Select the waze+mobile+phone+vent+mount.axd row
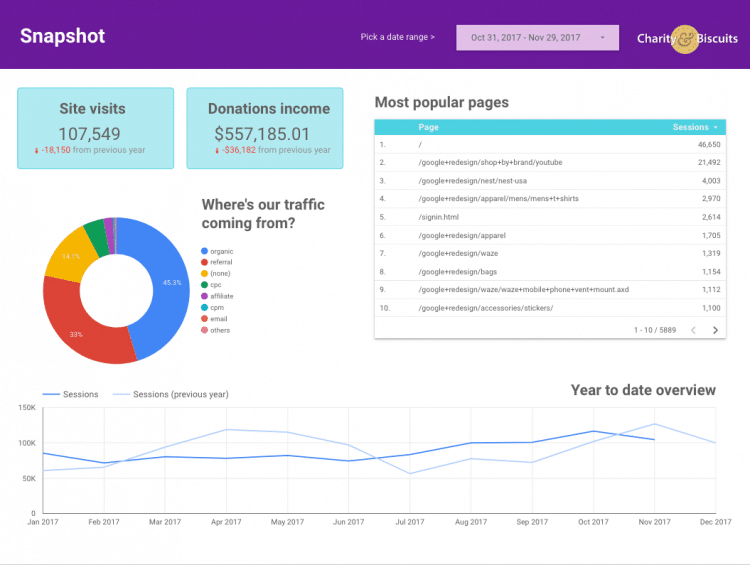The width and height of the screenshot is (750, 565). click(x=550, y=289)
